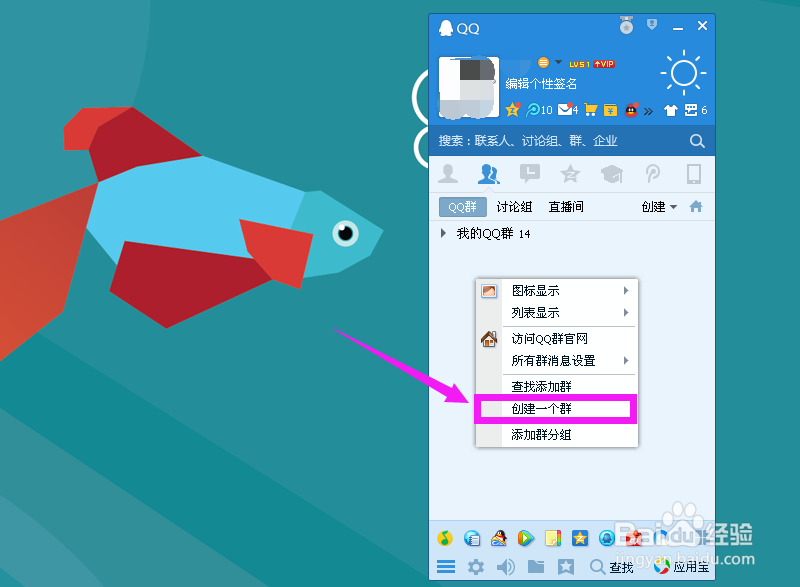Viewport: 800px width, 587px height.
Task: Launch QQ Music from app bar
Action: [x=445, y=538]
